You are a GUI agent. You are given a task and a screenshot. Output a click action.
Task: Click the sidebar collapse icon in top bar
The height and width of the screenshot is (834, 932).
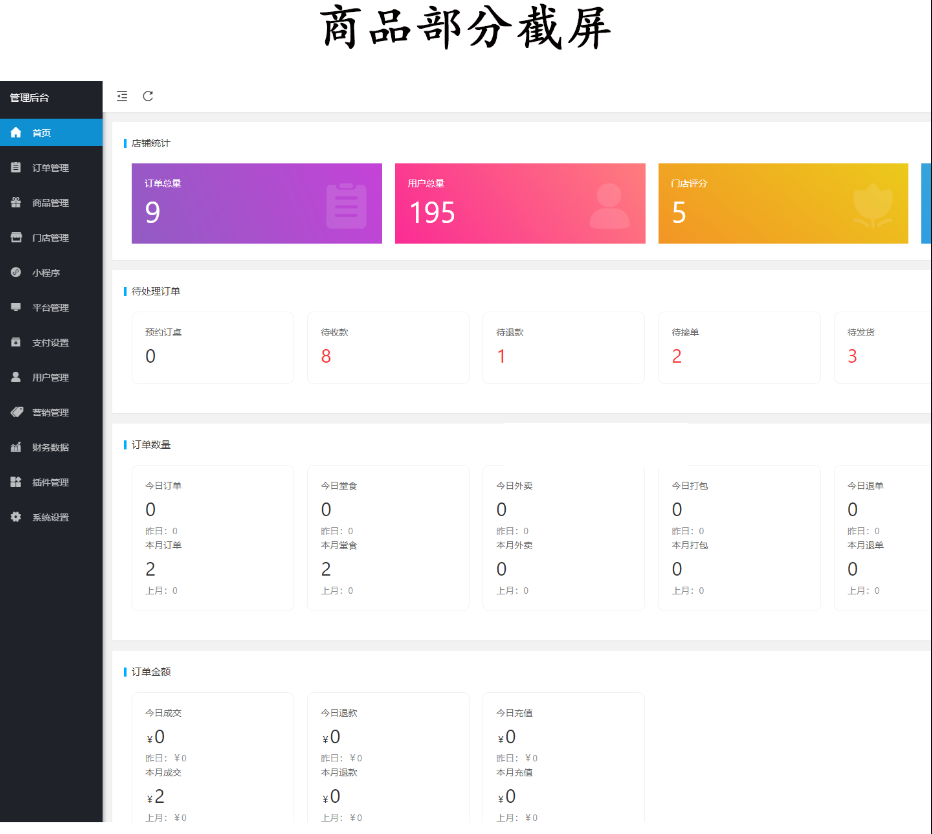pos(122,96)
